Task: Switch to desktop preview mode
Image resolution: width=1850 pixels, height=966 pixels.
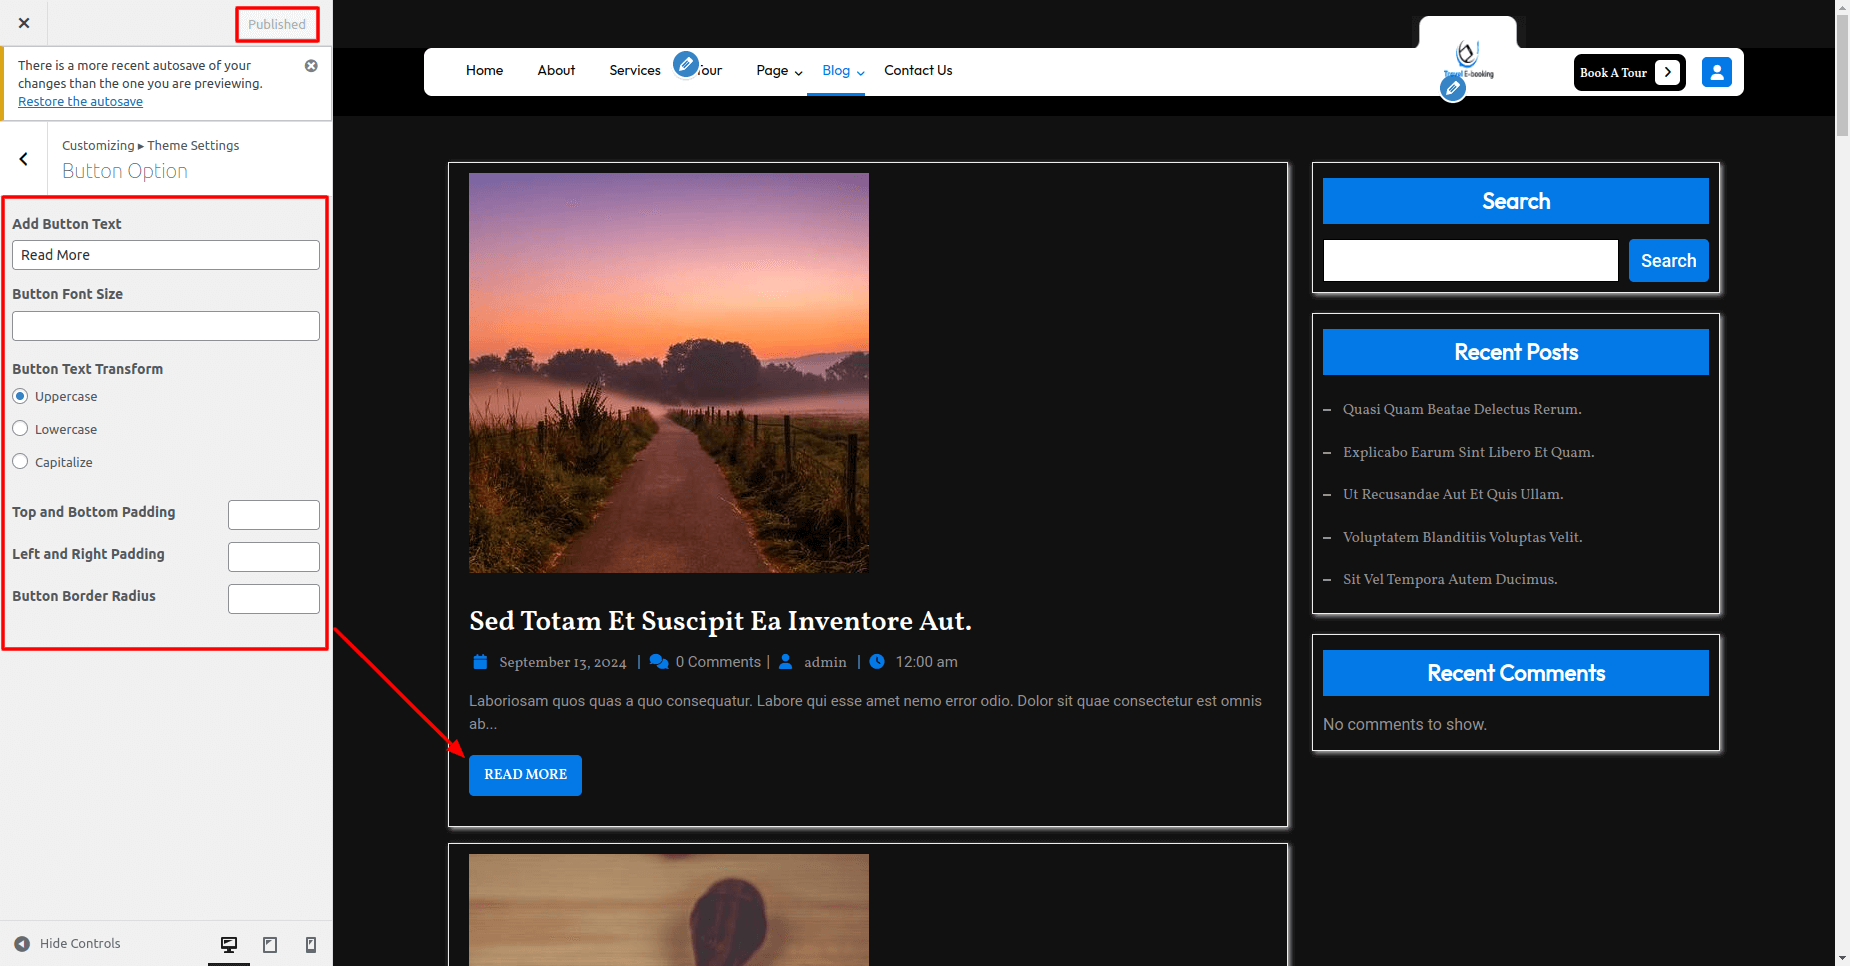Action: [x=229, y=944]
